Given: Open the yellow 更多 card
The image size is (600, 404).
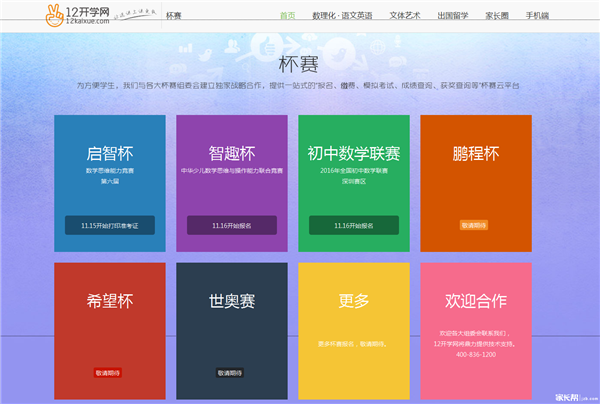Looking at the screenshot, I should click(354, 301).
